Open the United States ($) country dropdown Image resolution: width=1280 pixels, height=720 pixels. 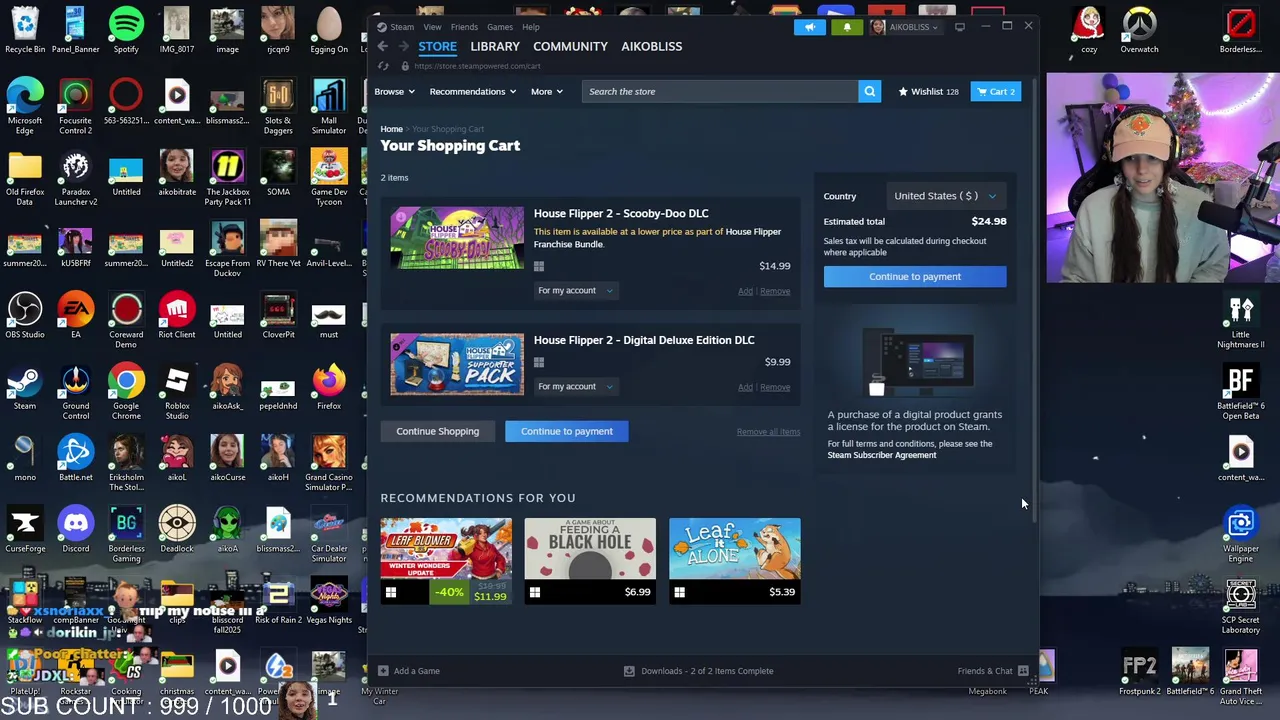pyautogui.click(x=945, y=196)
